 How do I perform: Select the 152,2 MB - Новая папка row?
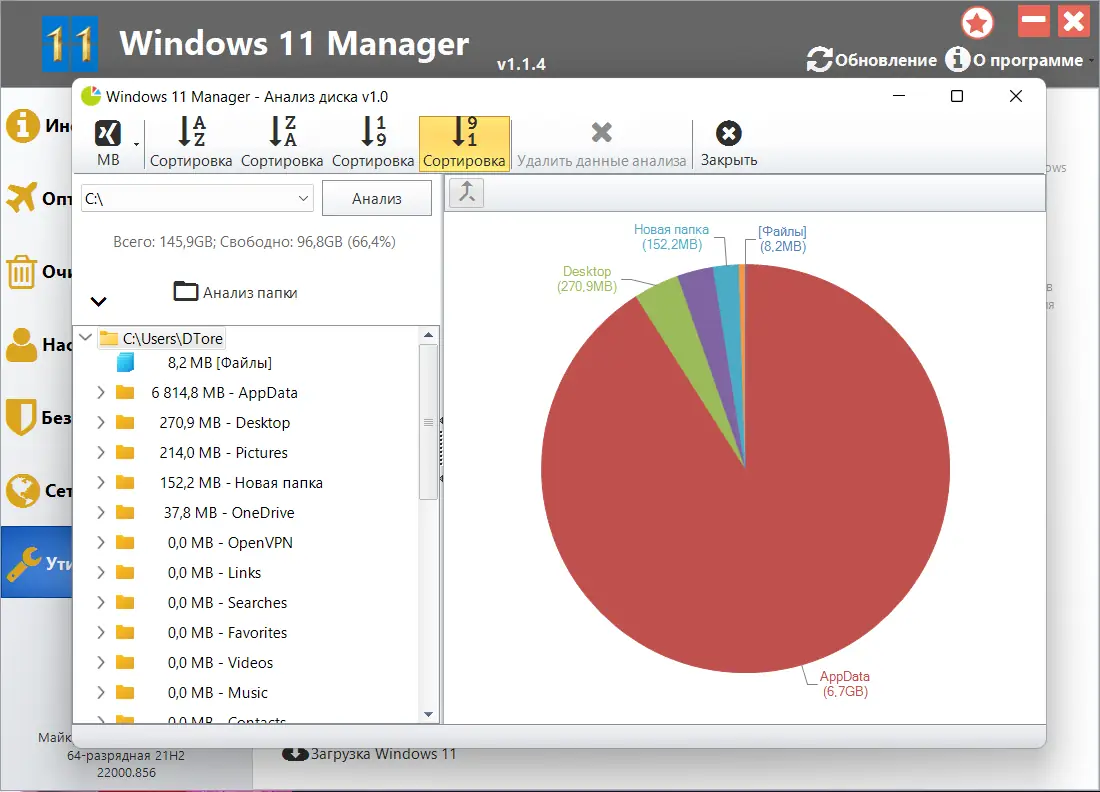(x=241, y=483)
